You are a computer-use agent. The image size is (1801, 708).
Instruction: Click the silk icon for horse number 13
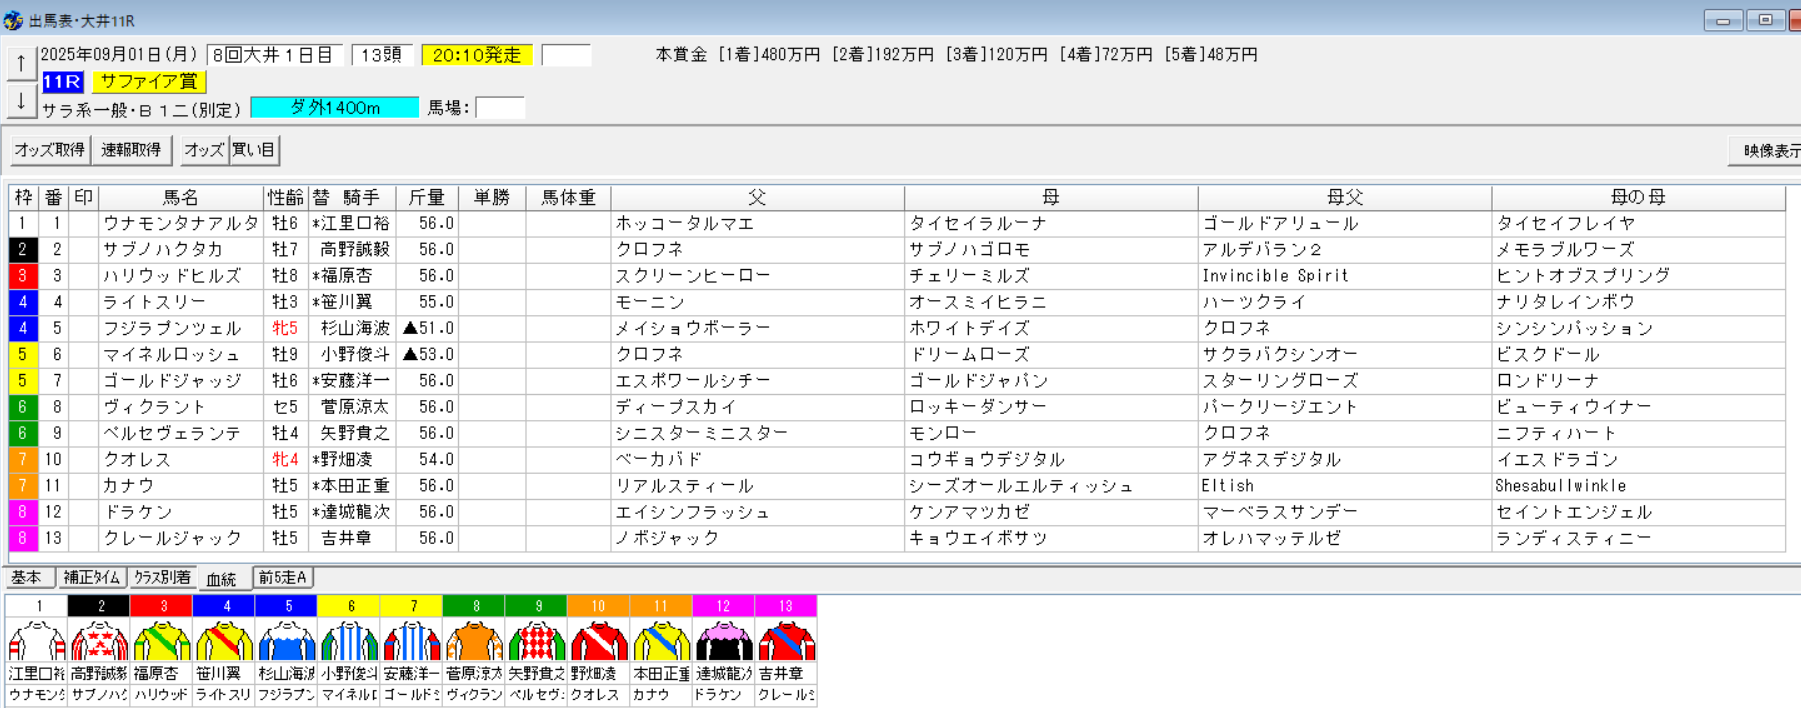pyautogui.click(x=786, y=640)
